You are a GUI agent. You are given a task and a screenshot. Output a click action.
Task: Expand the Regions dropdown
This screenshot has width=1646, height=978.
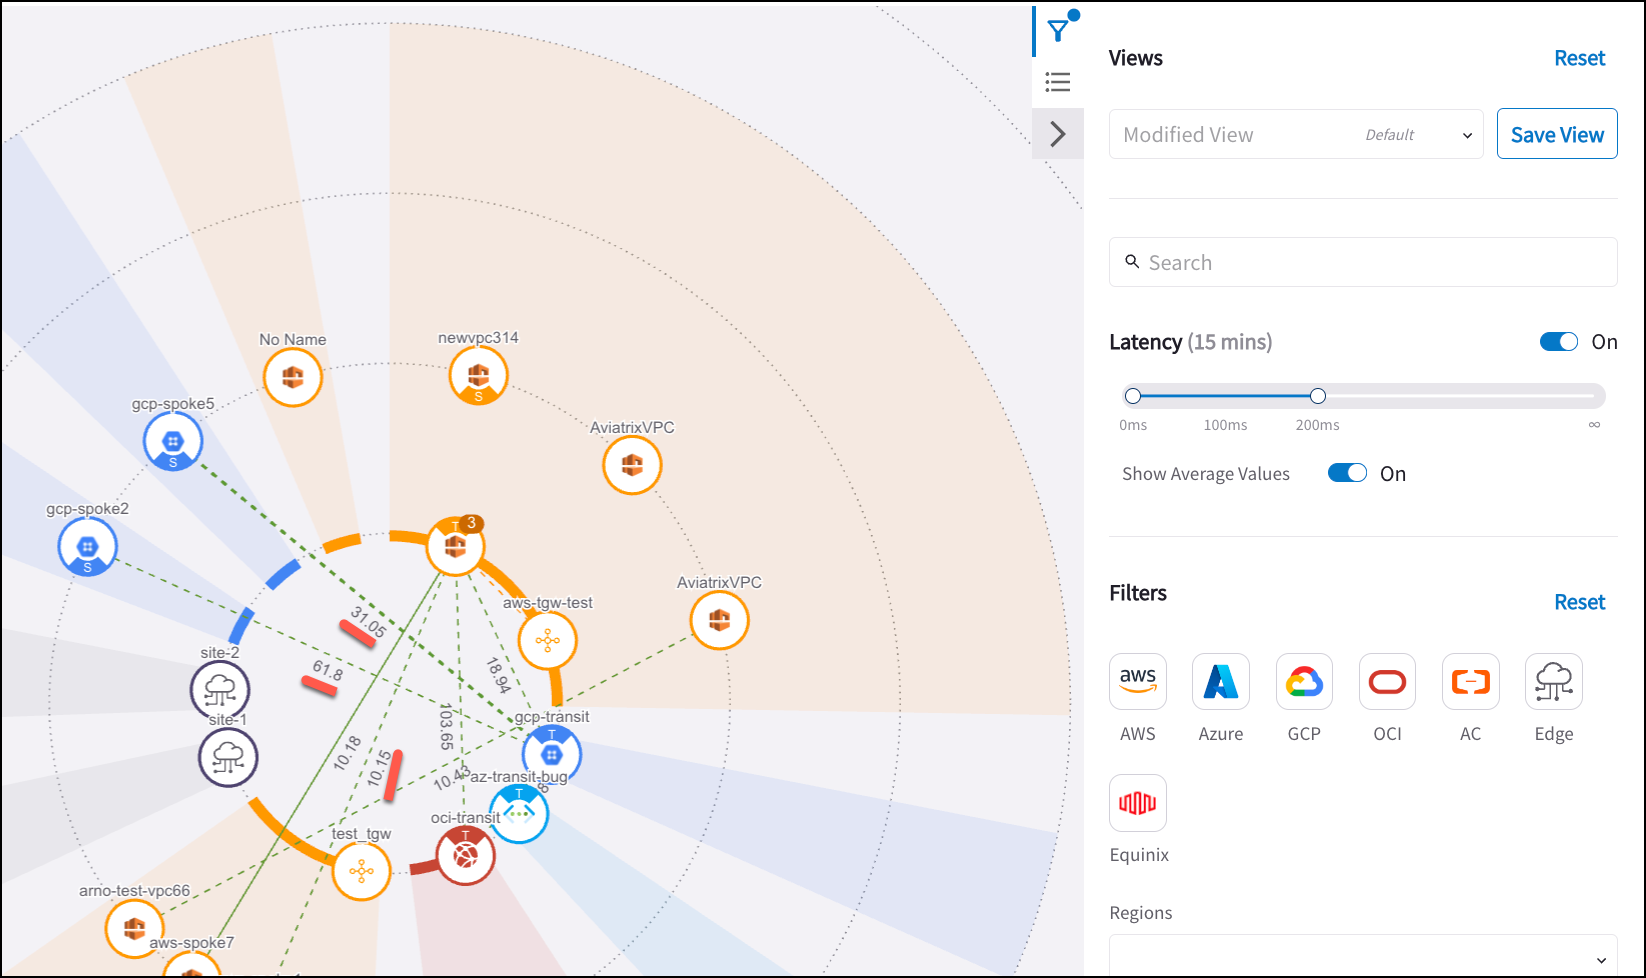click(1363, 957)
